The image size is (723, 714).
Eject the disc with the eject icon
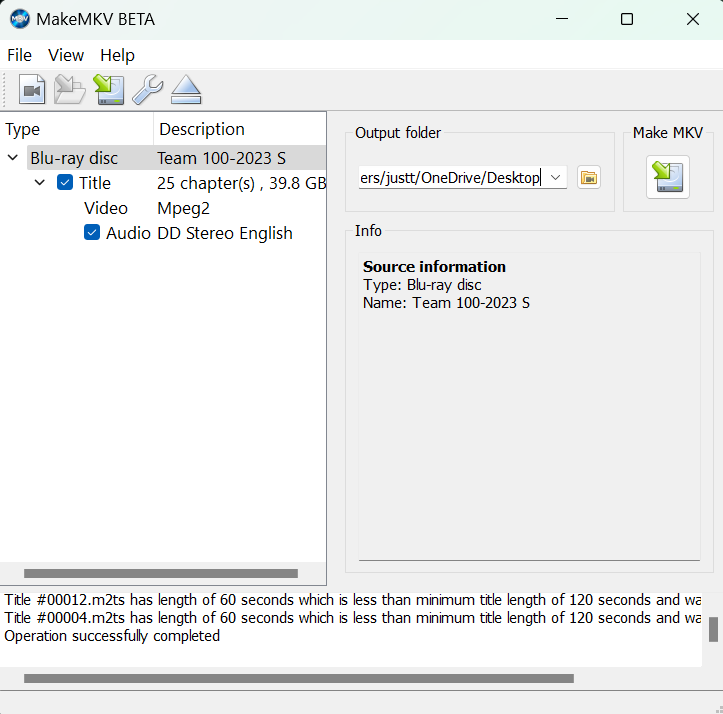pyautogui.click(x=186, y=89)
